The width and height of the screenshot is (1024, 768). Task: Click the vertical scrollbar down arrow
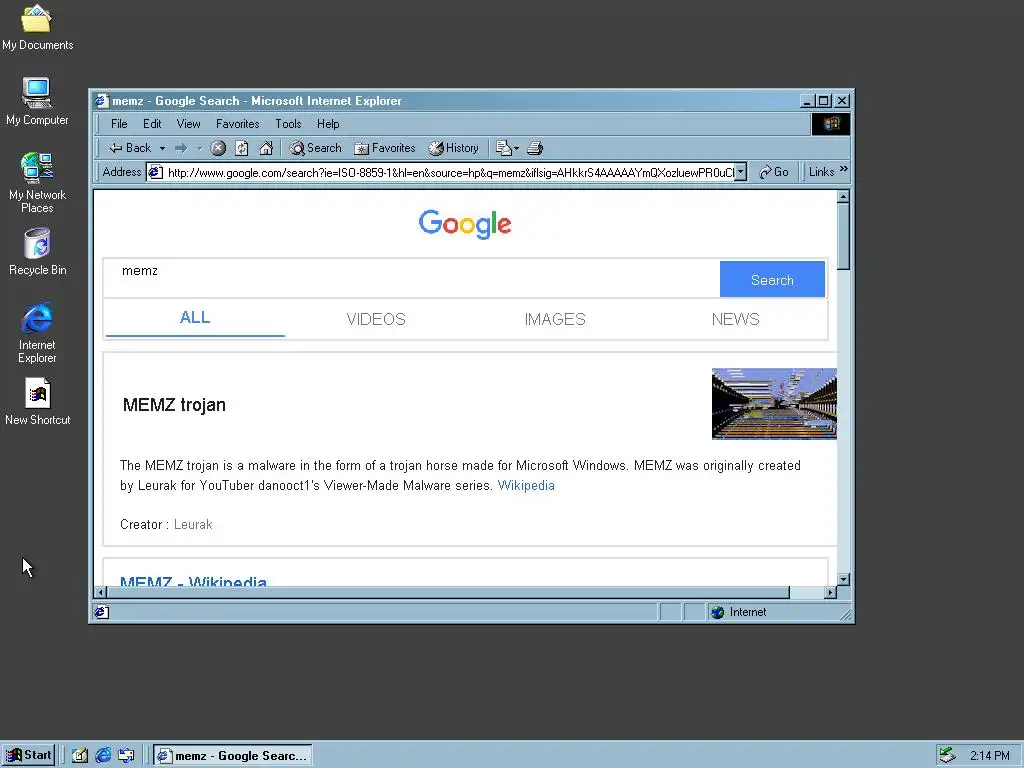pyautogui.click(x=843, y=579)
